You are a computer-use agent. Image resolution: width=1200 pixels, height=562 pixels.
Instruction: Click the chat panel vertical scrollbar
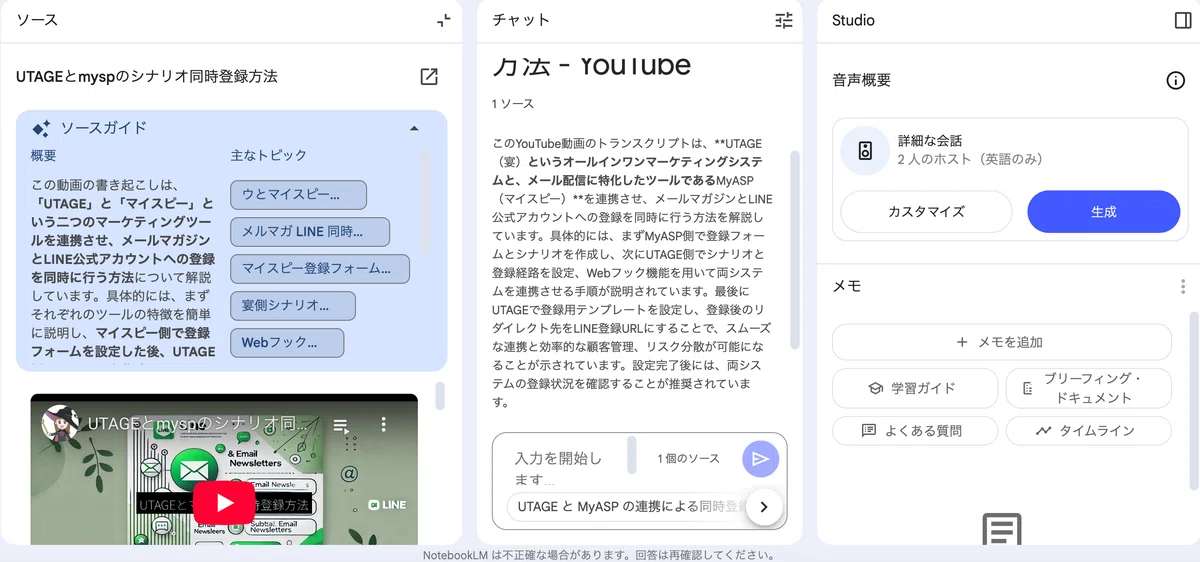[x=795, y=250]
